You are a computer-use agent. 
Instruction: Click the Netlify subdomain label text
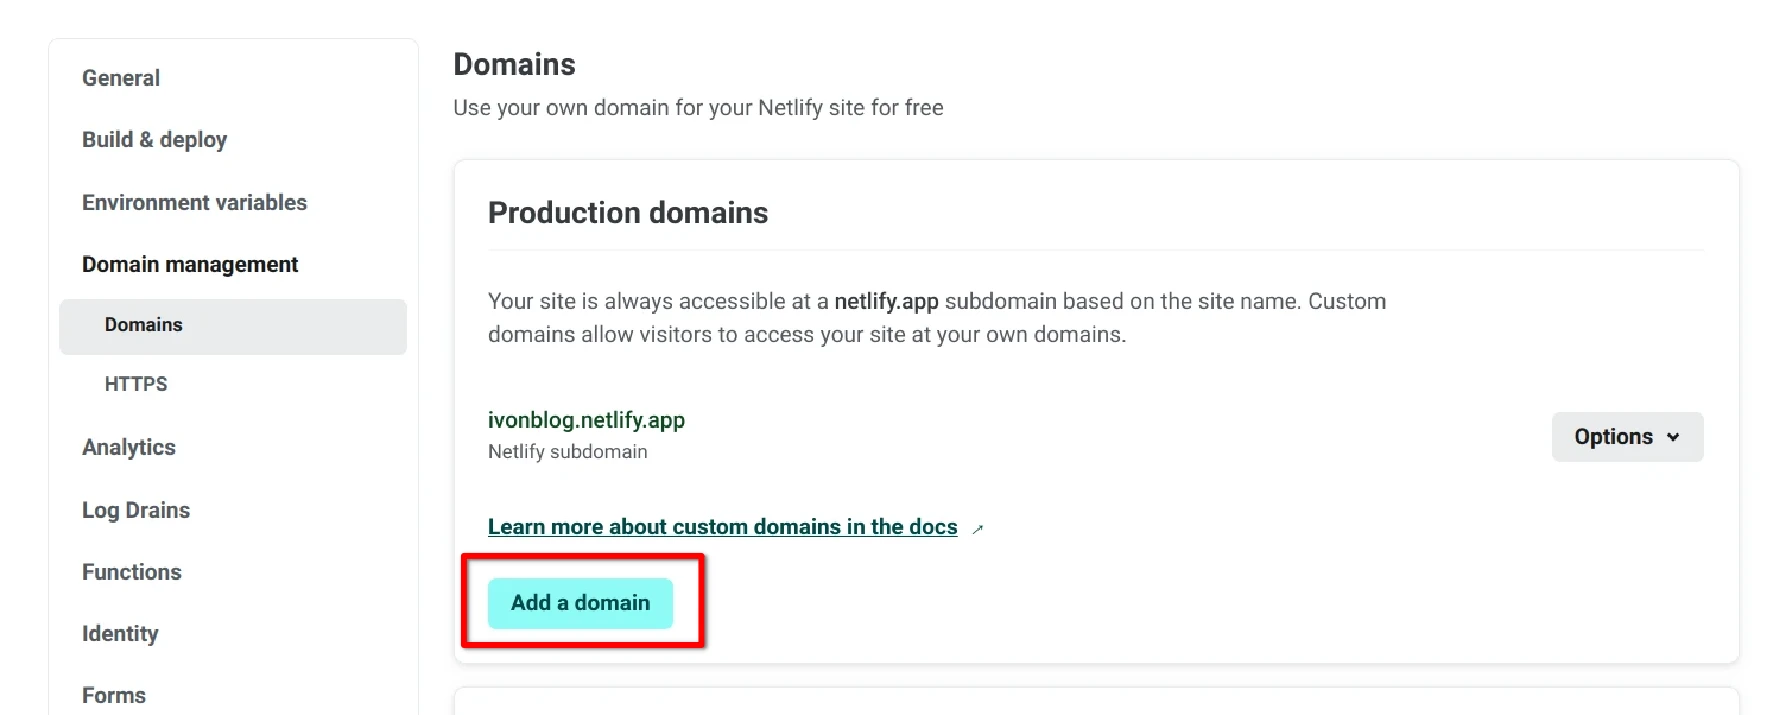coord(567,452)
